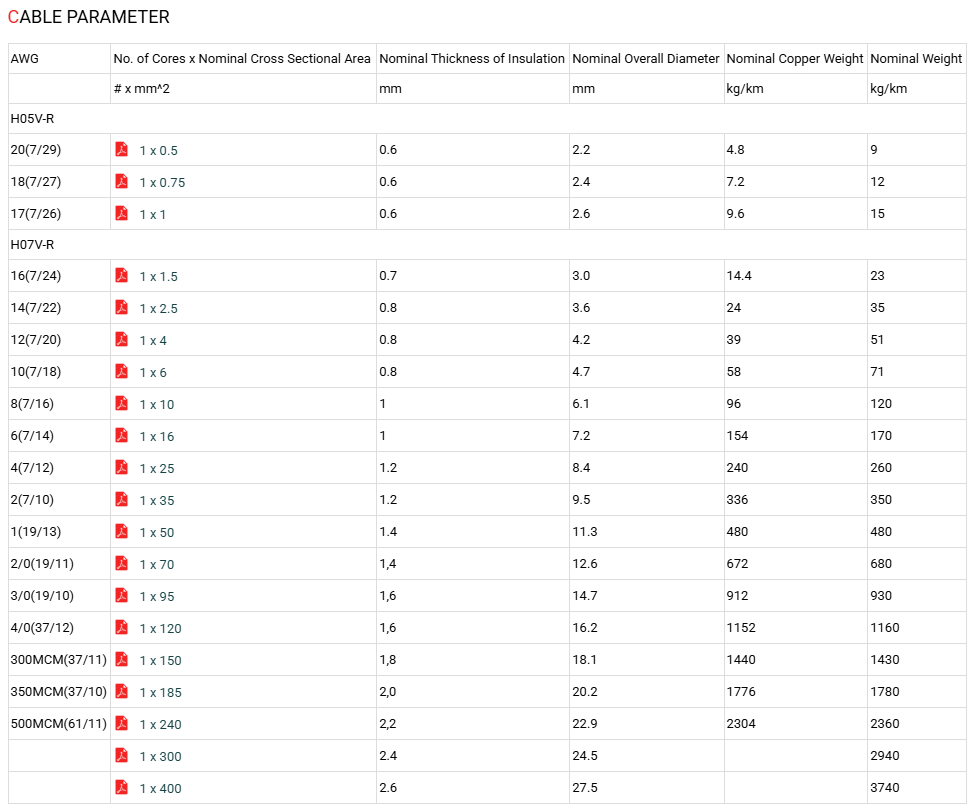Click PDF icon for 1 x 95
Image resolution: width=970 pixels, height=808 pixels.
[x=122, y=595]
